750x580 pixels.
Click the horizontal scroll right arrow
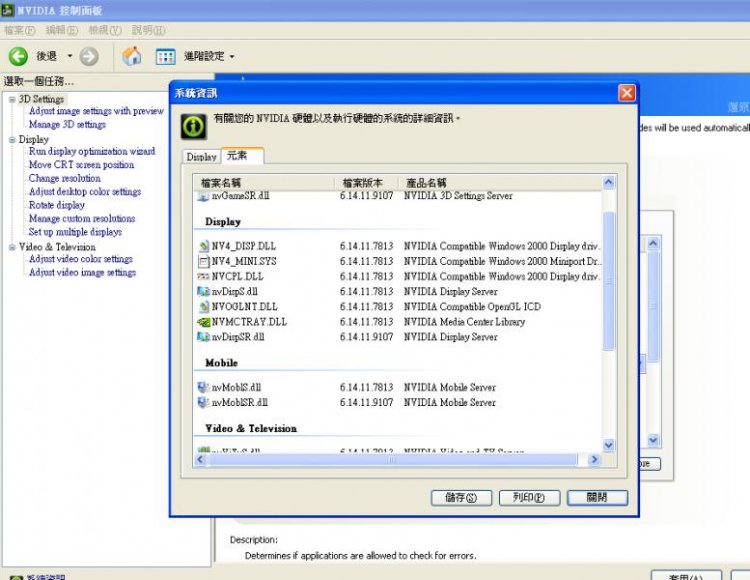tap(595, 460)
